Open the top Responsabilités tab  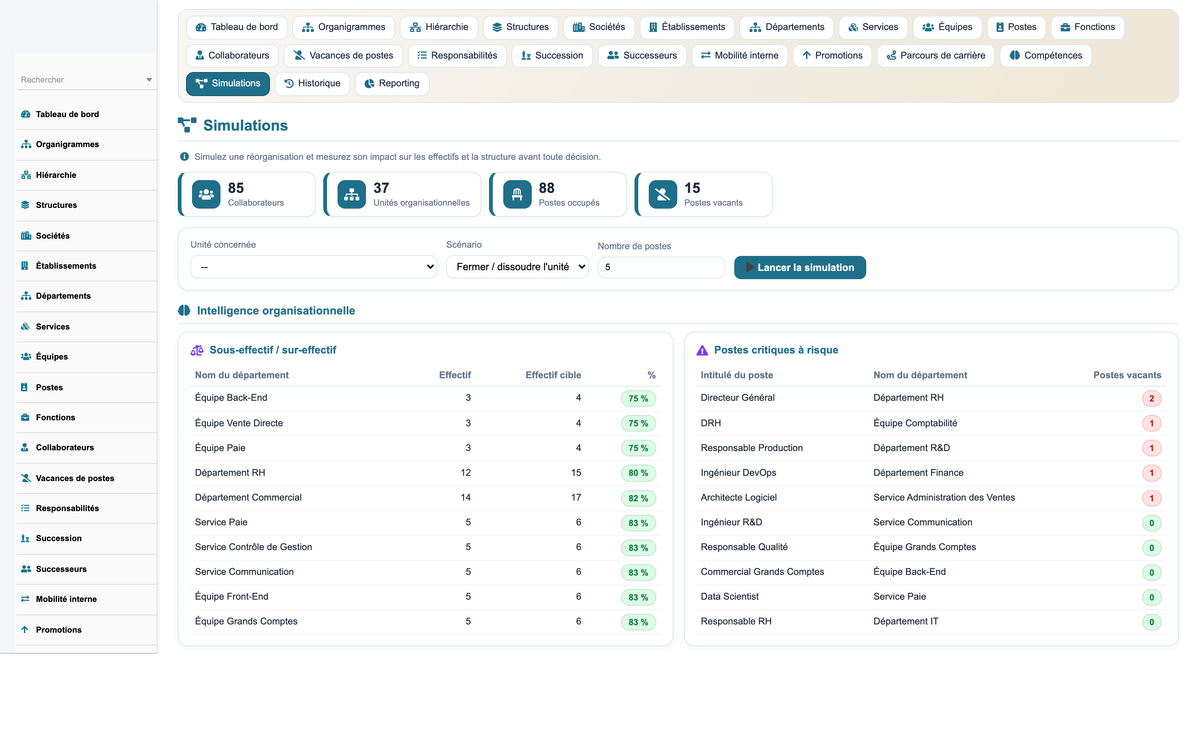[x=457, y=56]
